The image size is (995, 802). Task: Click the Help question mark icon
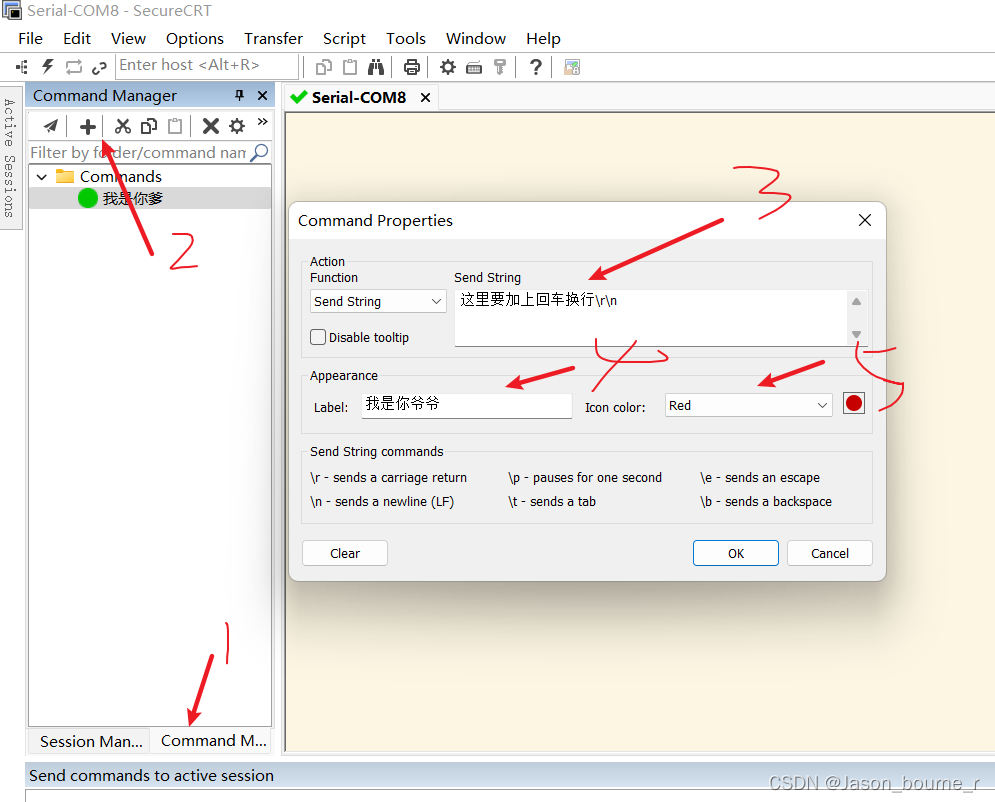pos(536,67)
